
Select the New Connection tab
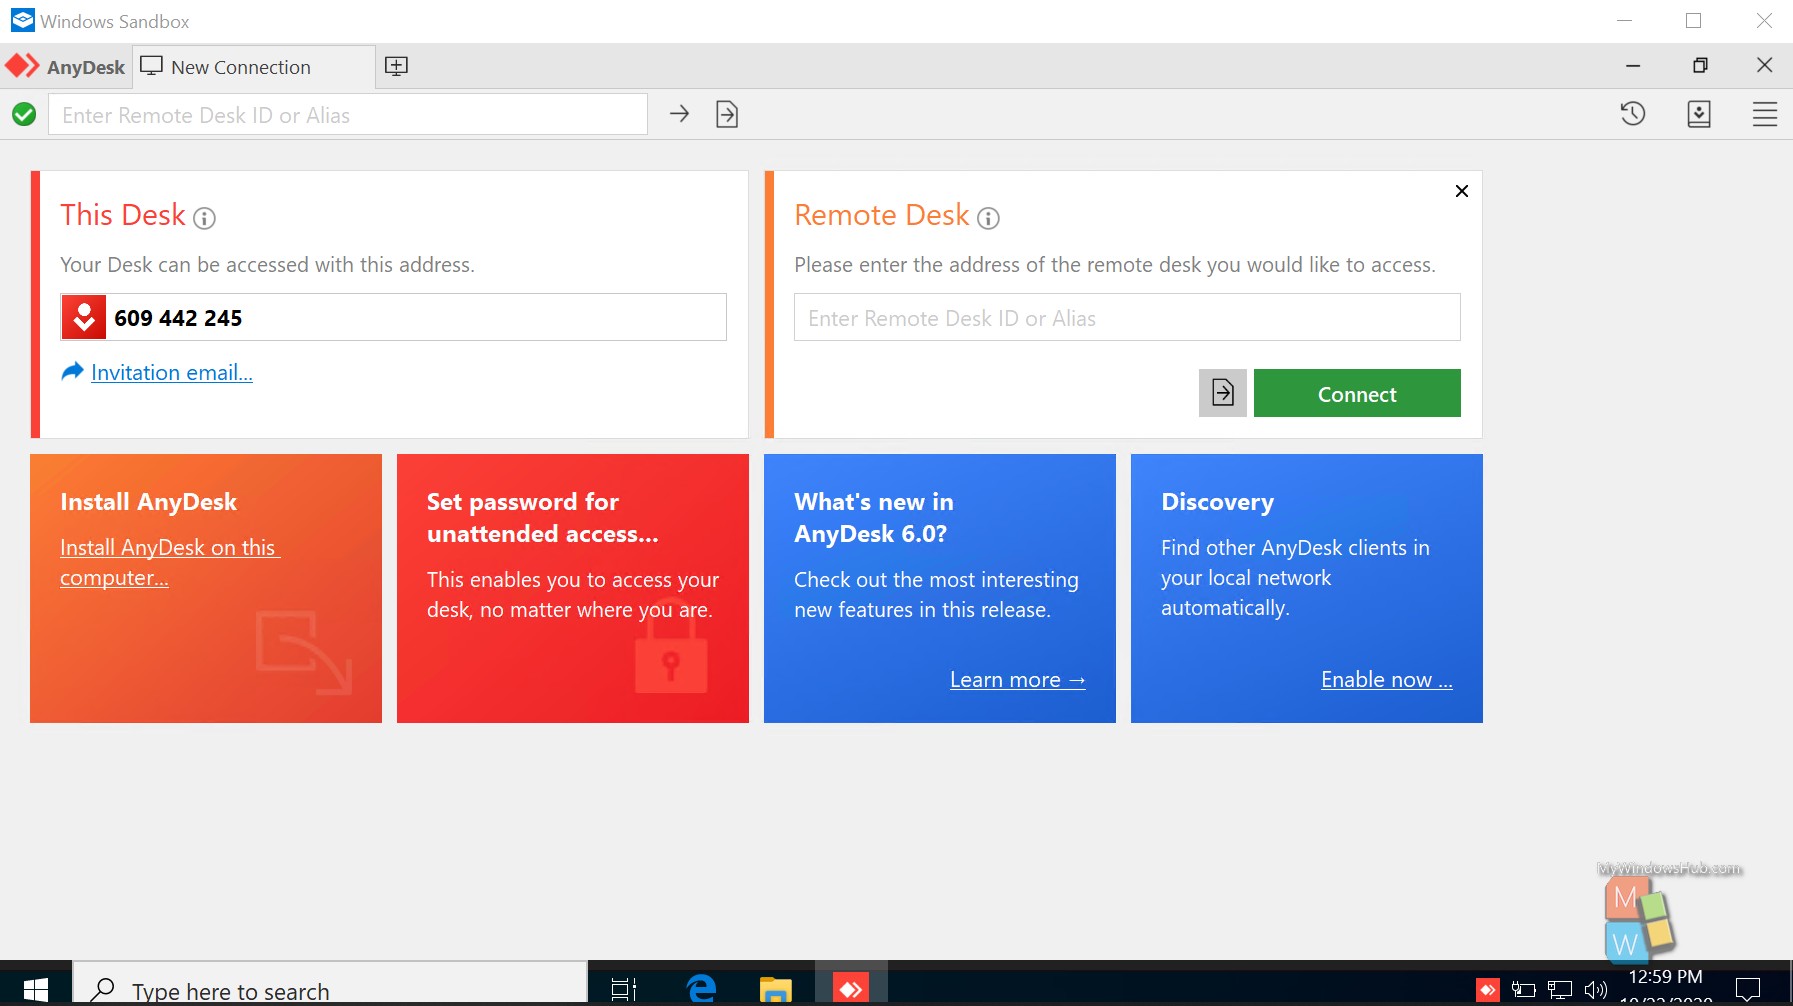tap(255, 67)
